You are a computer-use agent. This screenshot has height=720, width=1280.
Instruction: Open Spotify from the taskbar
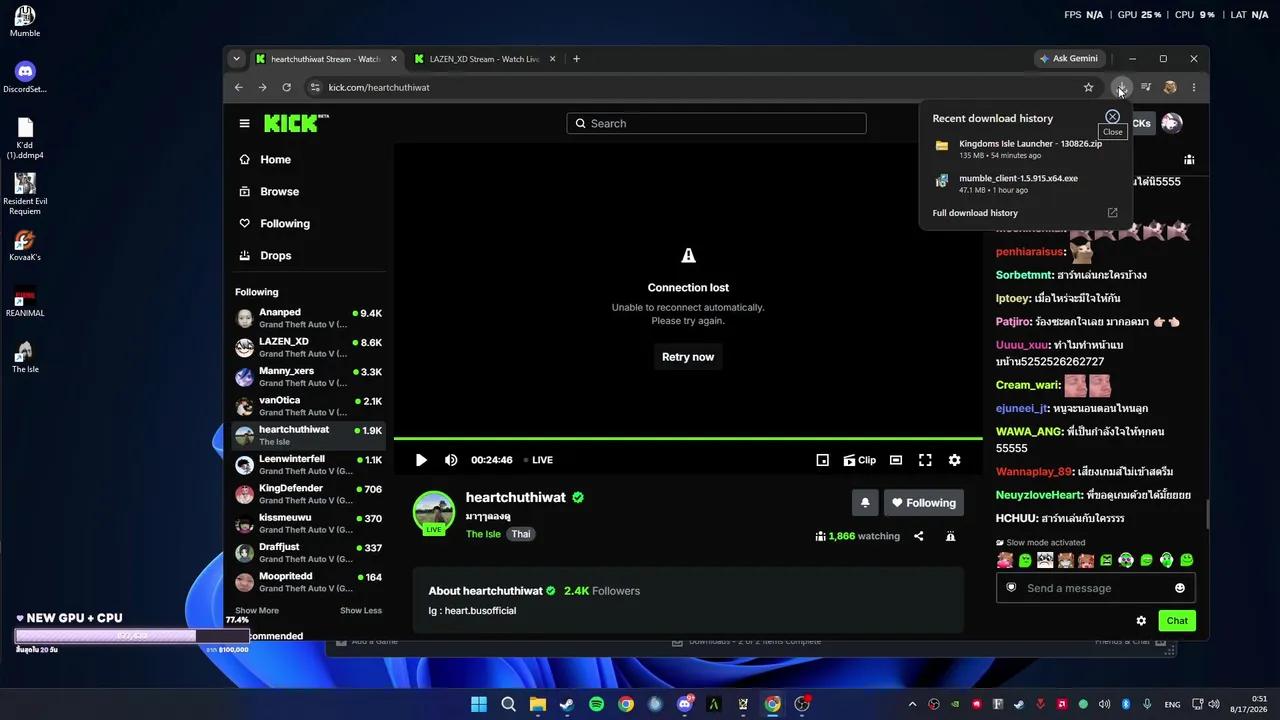pyautogui.click(x=596, y=704)
